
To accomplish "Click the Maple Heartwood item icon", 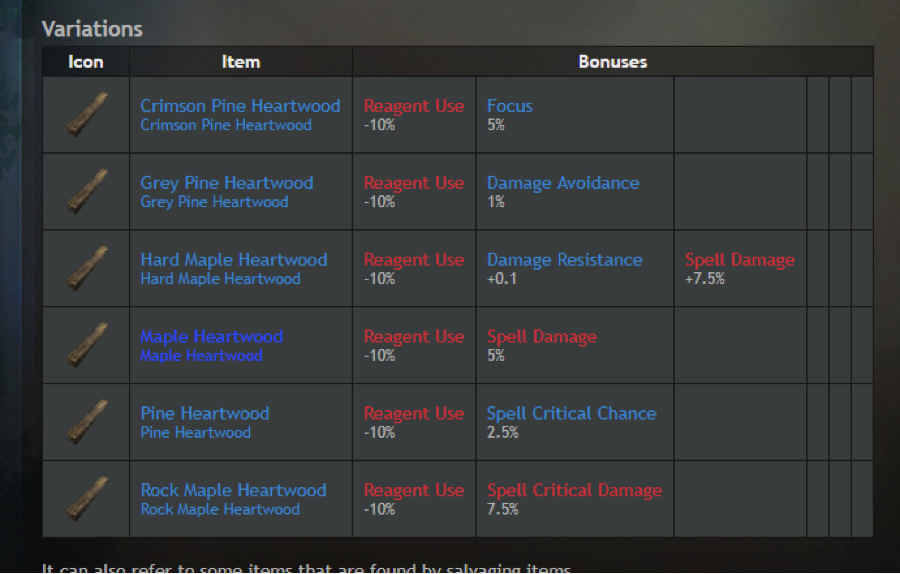I will [x=87, y=345].
